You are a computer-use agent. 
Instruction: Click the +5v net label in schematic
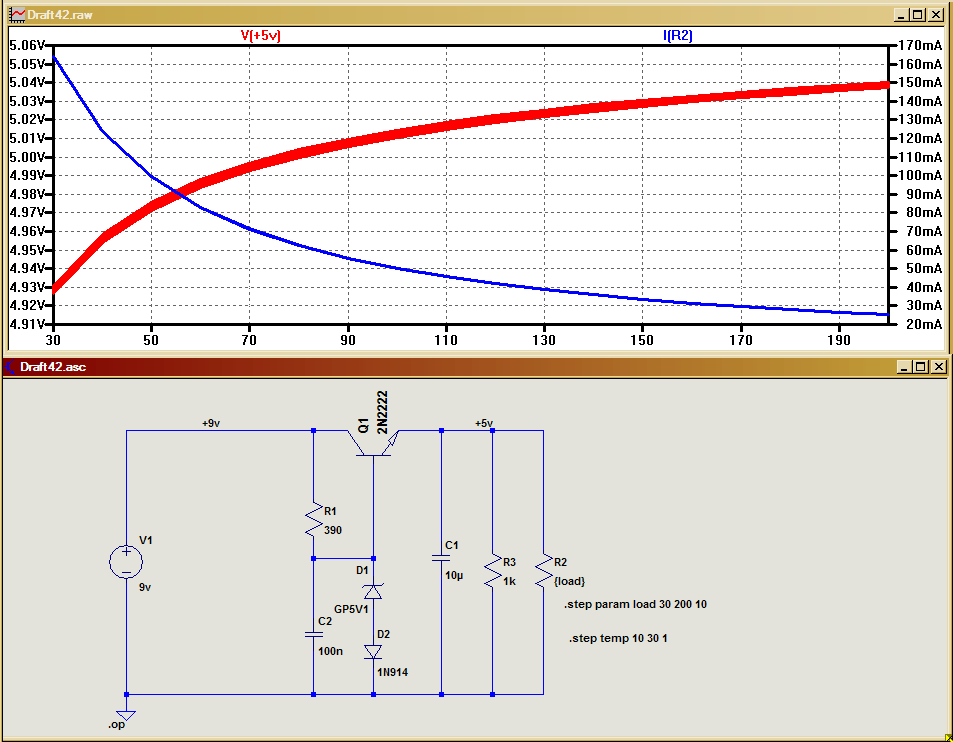[x=484, y=423]
